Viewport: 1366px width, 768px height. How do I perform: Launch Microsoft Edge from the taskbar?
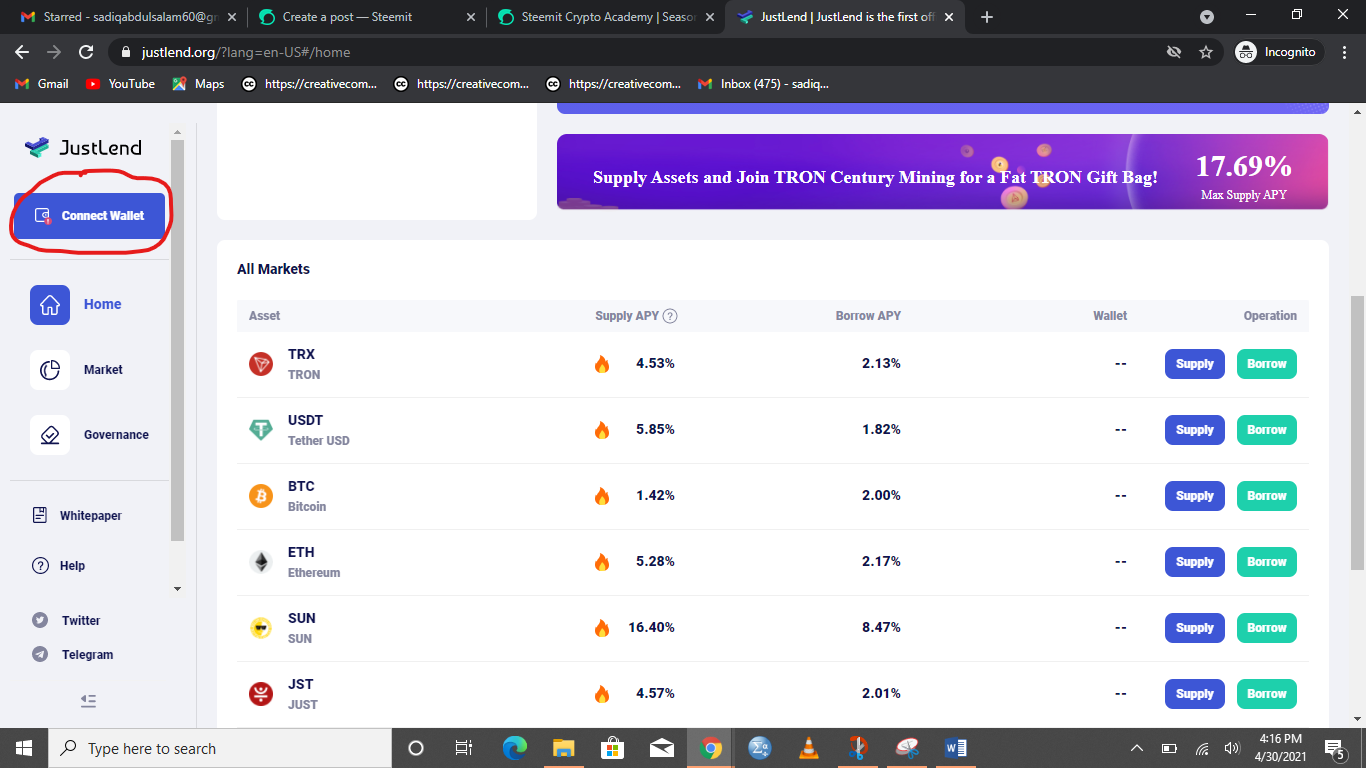pyautogui.click(x=514, y=748)
